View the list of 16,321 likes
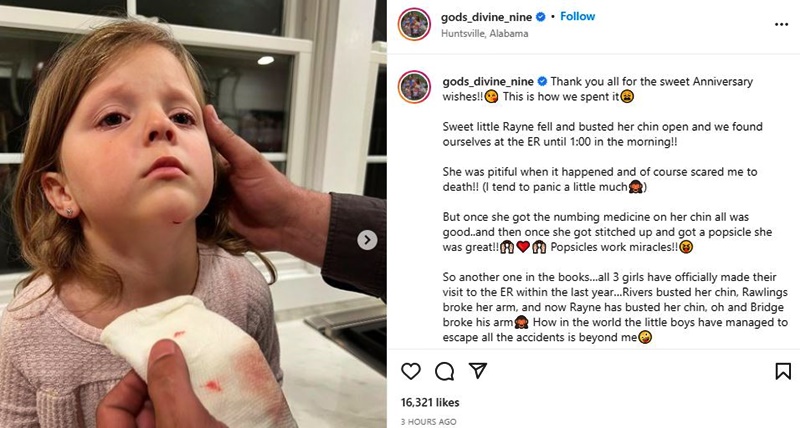 tap(430, 402)
